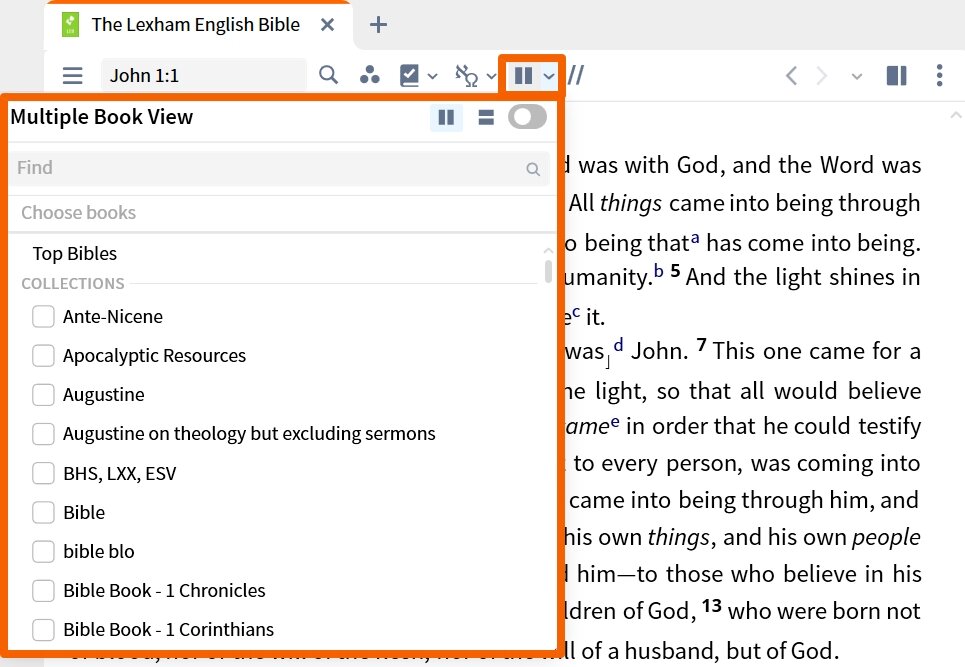Click the Lexham Bible tab book icon
The width and height of the screenshot is (965, 667).
coord(70,25)
